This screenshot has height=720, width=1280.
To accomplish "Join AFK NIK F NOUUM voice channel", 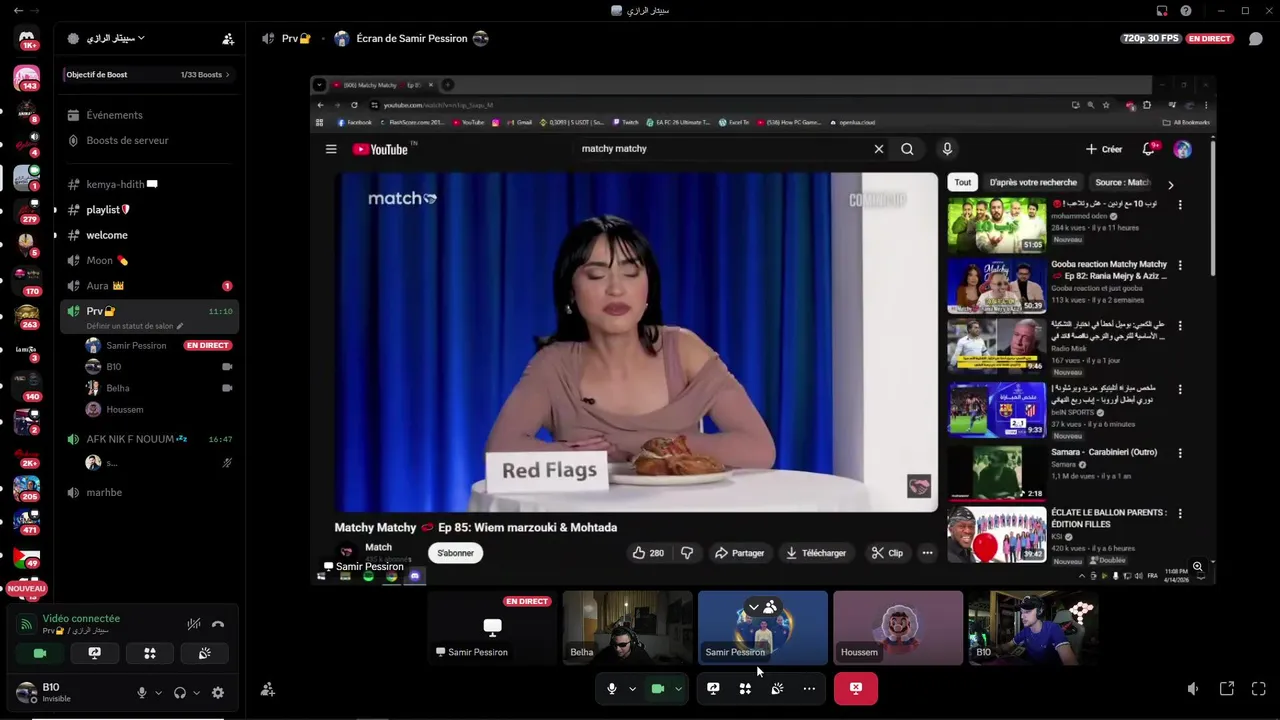I will 150,439.
